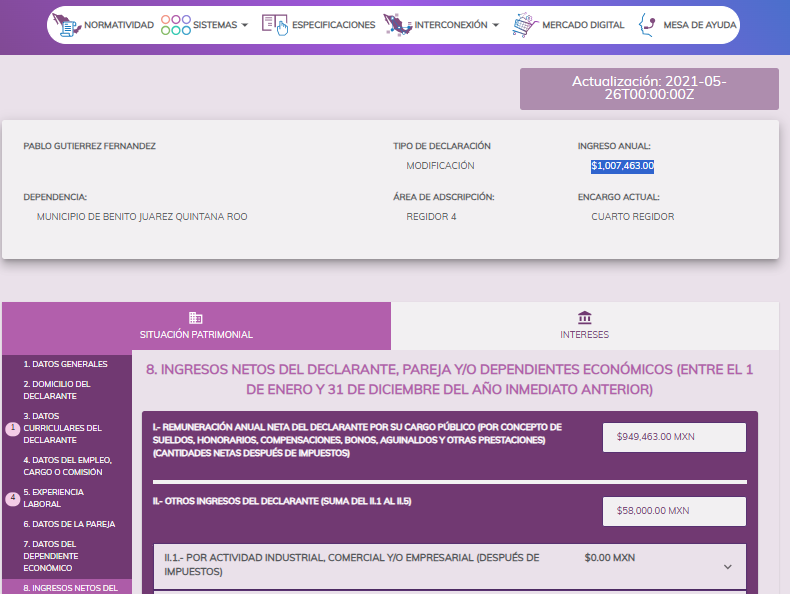The height and width of the screenshot is (594, 790).
Task: Open section 1. Datos Generales
Action: pos(65,364)
